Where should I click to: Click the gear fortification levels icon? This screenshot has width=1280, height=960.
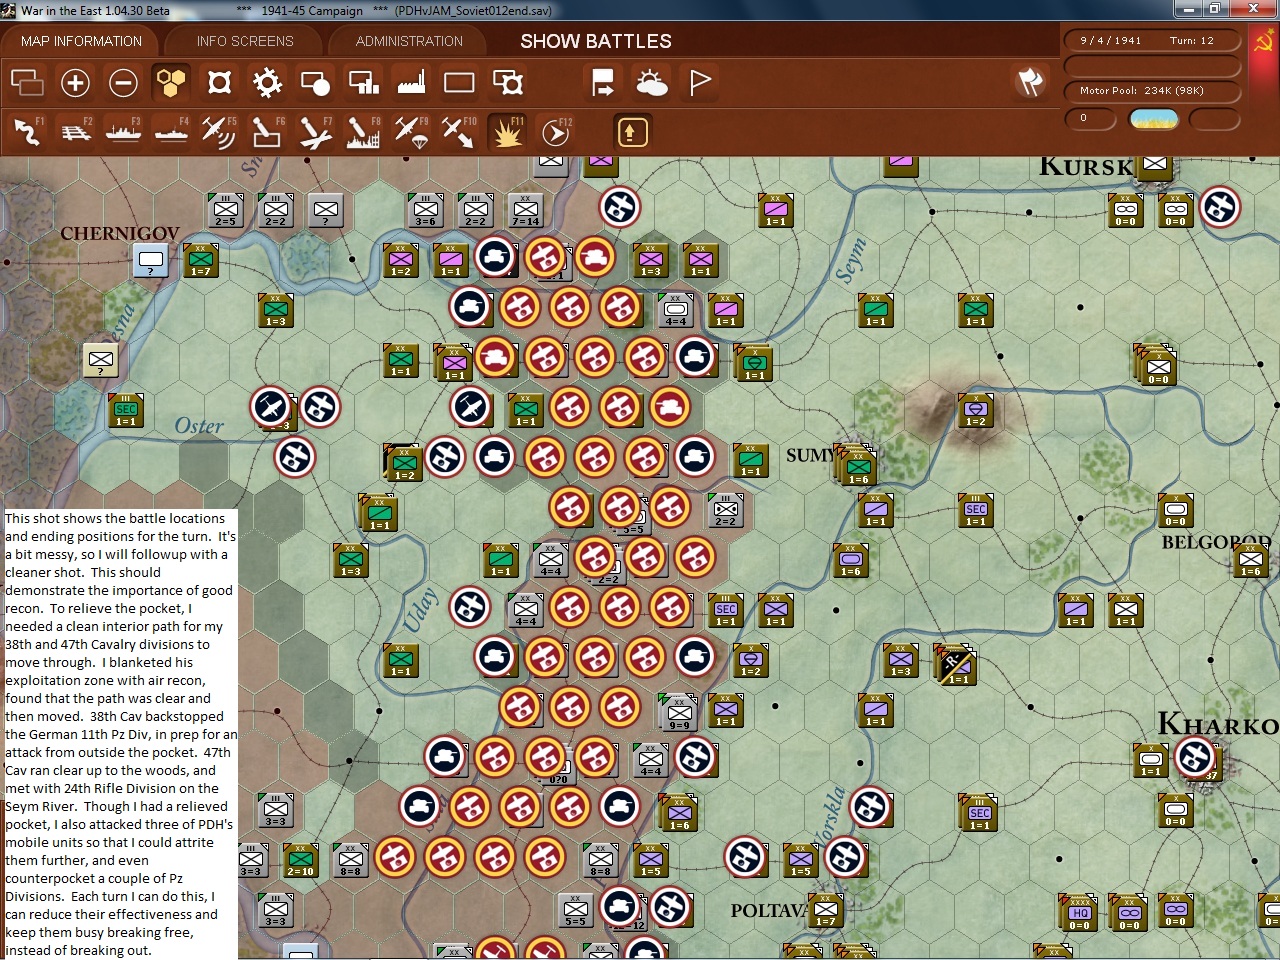[267, 82]
